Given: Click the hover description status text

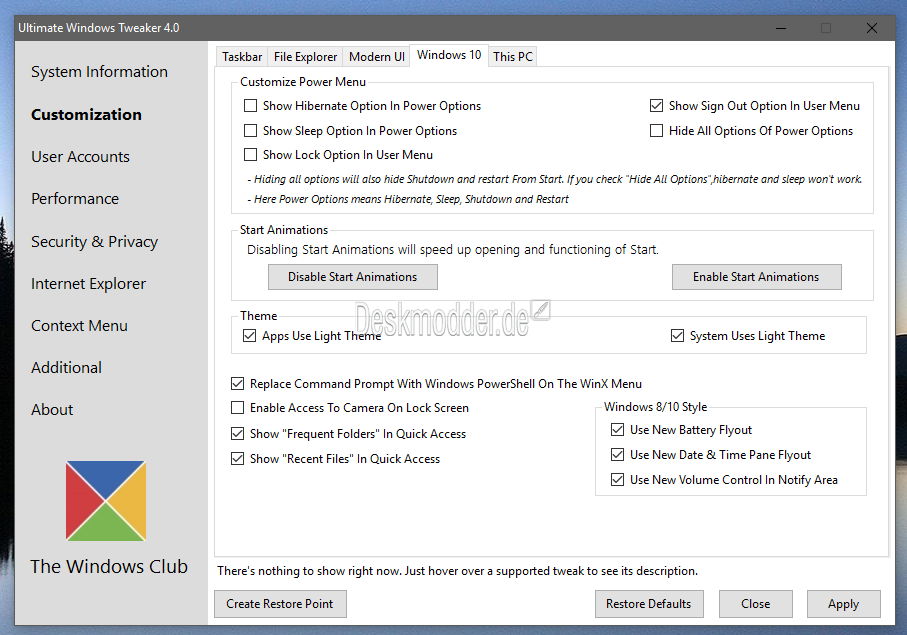Looking at the screenshot, I should [x=458, y=571].
